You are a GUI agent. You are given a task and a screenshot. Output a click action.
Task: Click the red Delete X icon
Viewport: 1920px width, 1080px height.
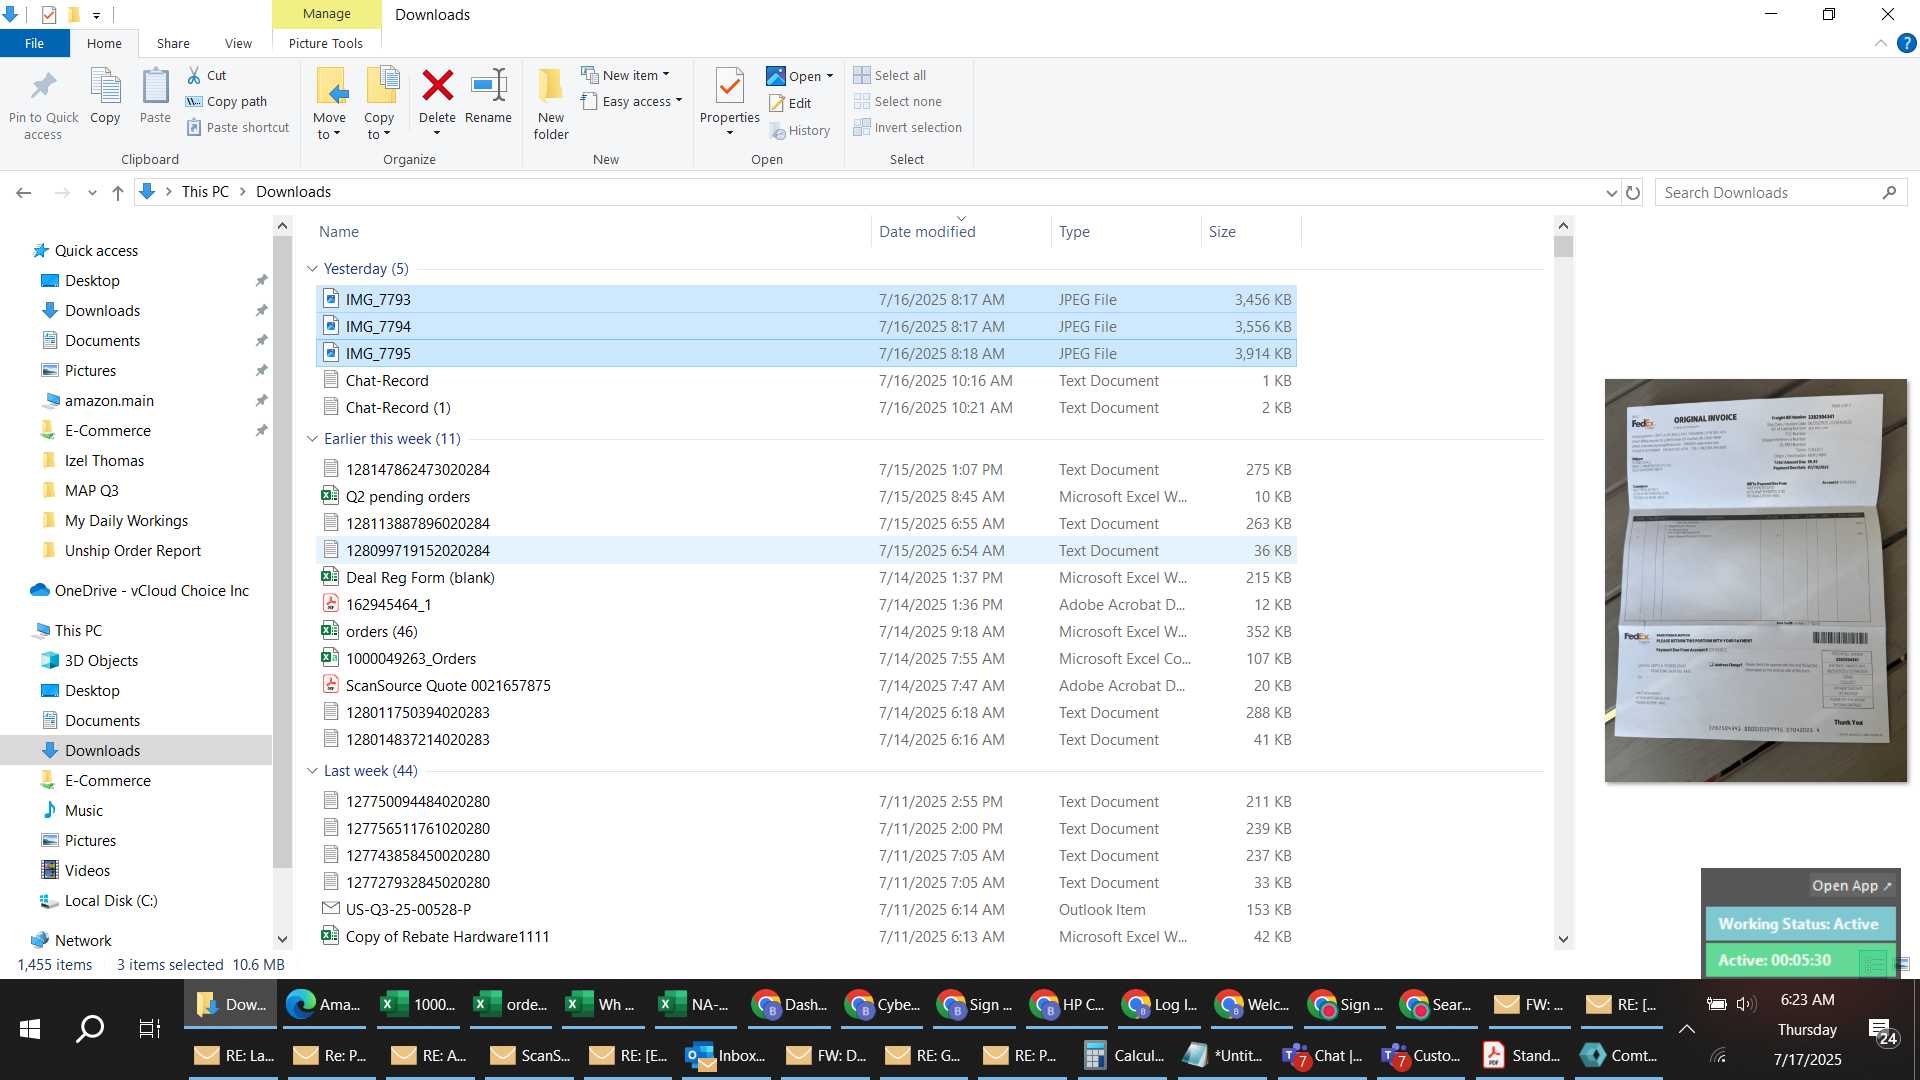point(437,86)
